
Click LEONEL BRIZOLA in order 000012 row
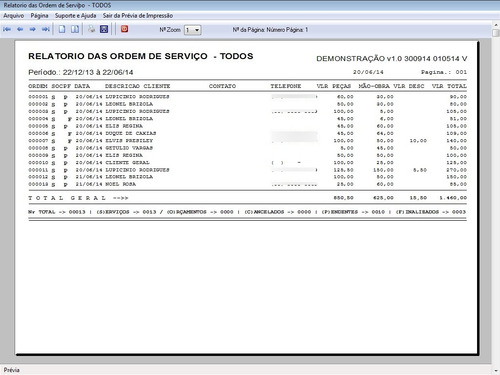129,177
